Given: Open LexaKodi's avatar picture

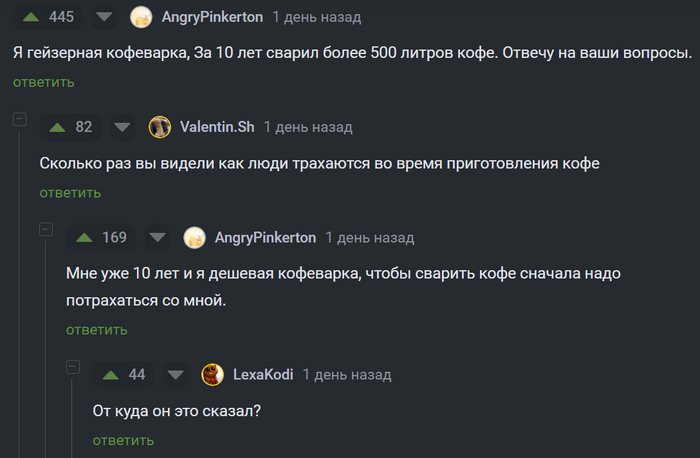Looking at the screenshot, I should coord(213,375).
